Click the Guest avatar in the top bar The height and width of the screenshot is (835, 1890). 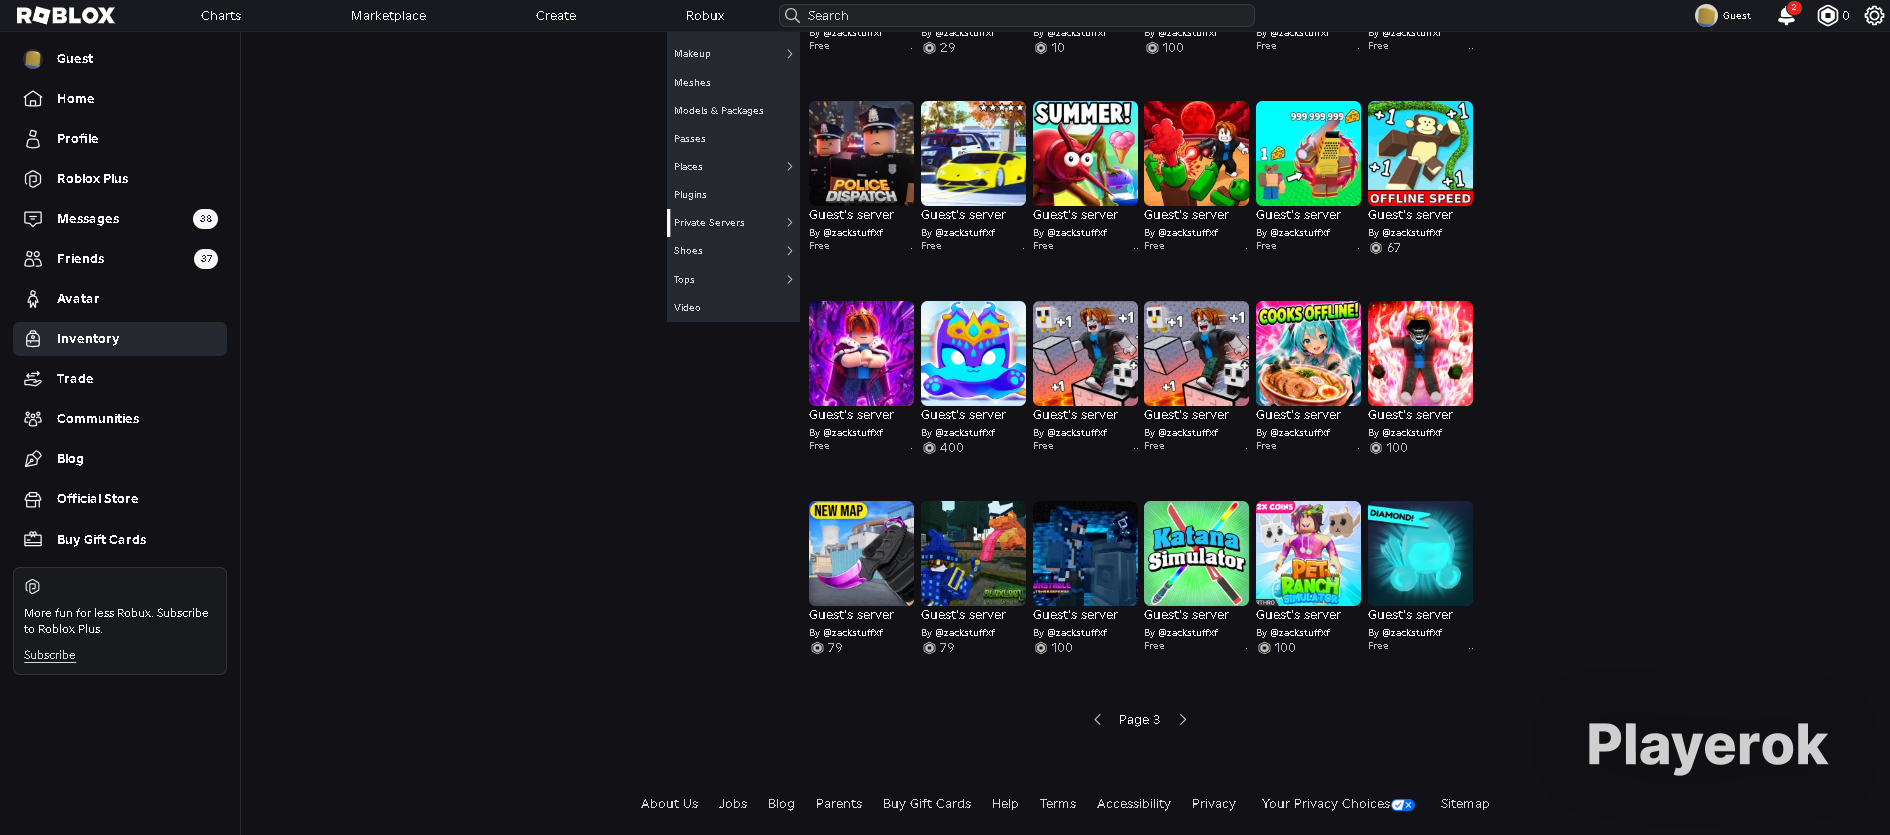pos(1706,15)
